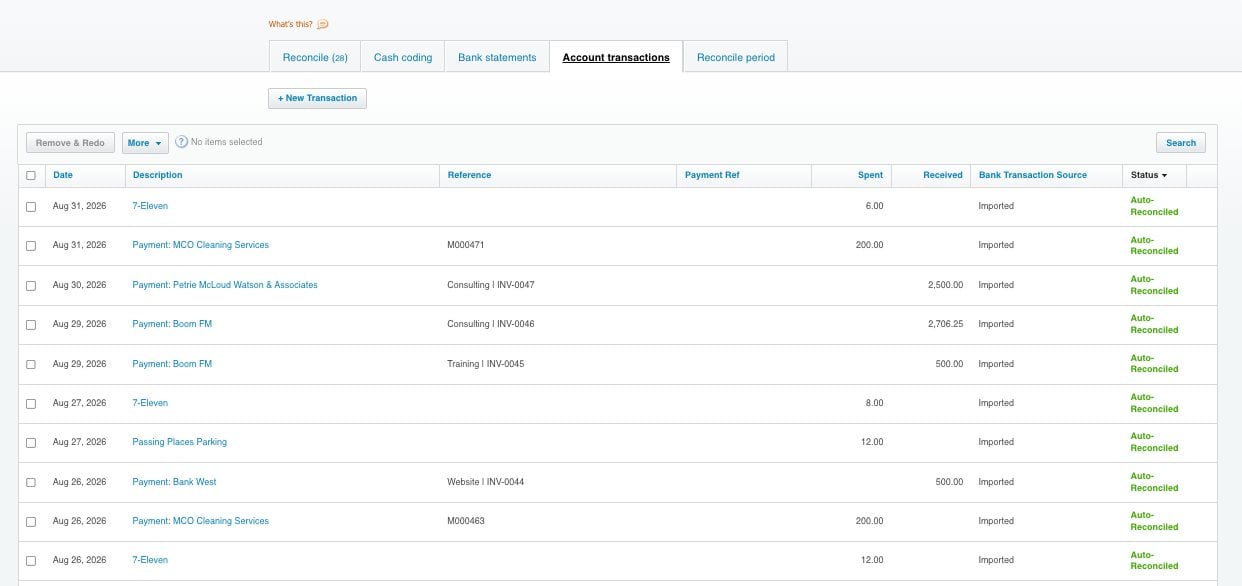
Task: Open Payment: MCO Cleaning Services on Aug 26
Action: (200, 521)
